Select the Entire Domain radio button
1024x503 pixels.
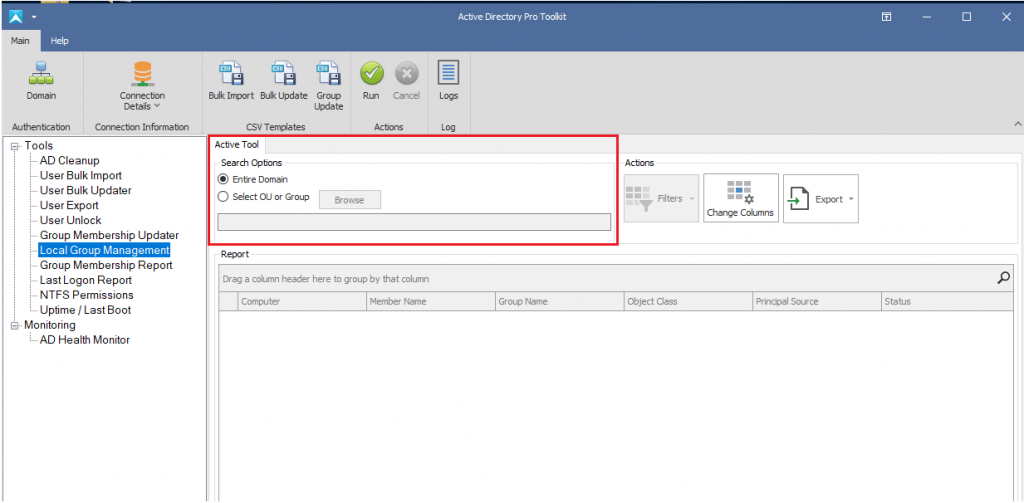tap(223, 179)
